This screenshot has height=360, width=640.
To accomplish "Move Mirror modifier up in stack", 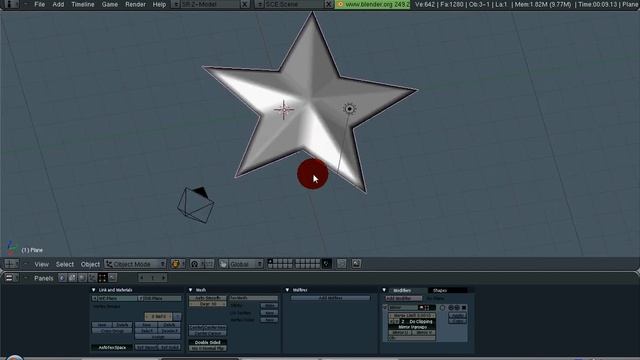I will point(451,307).
